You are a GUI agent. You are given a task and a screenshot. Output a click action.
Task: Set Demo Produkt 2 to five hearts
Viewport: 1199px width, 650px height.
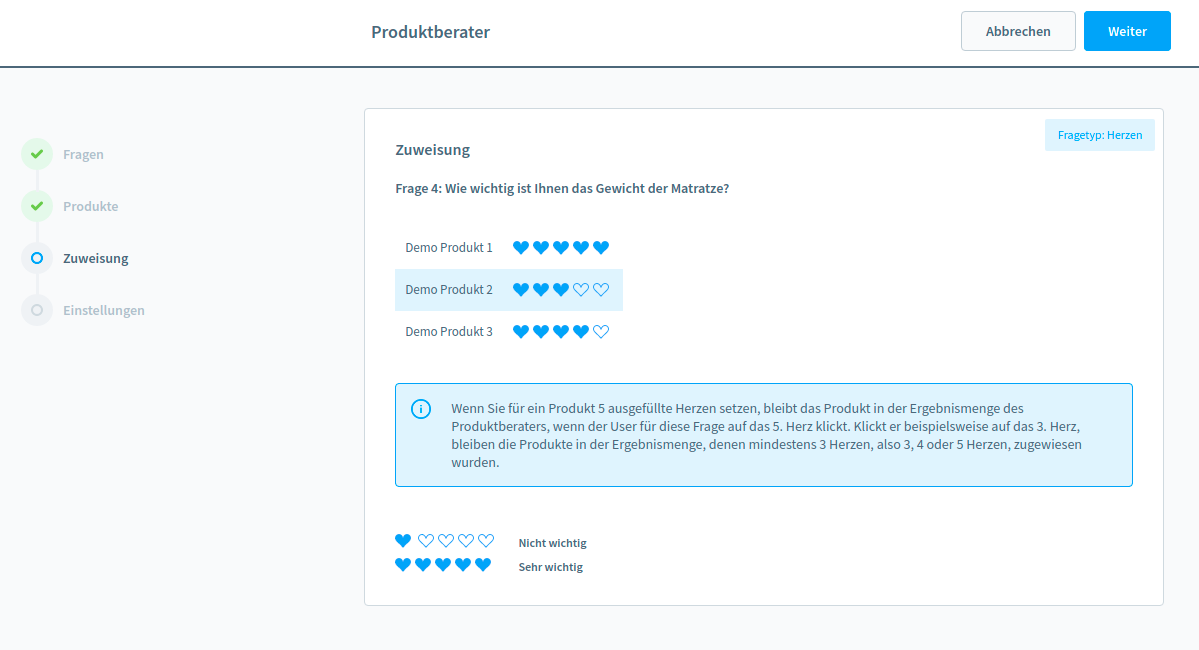click(x=601, y=290)
